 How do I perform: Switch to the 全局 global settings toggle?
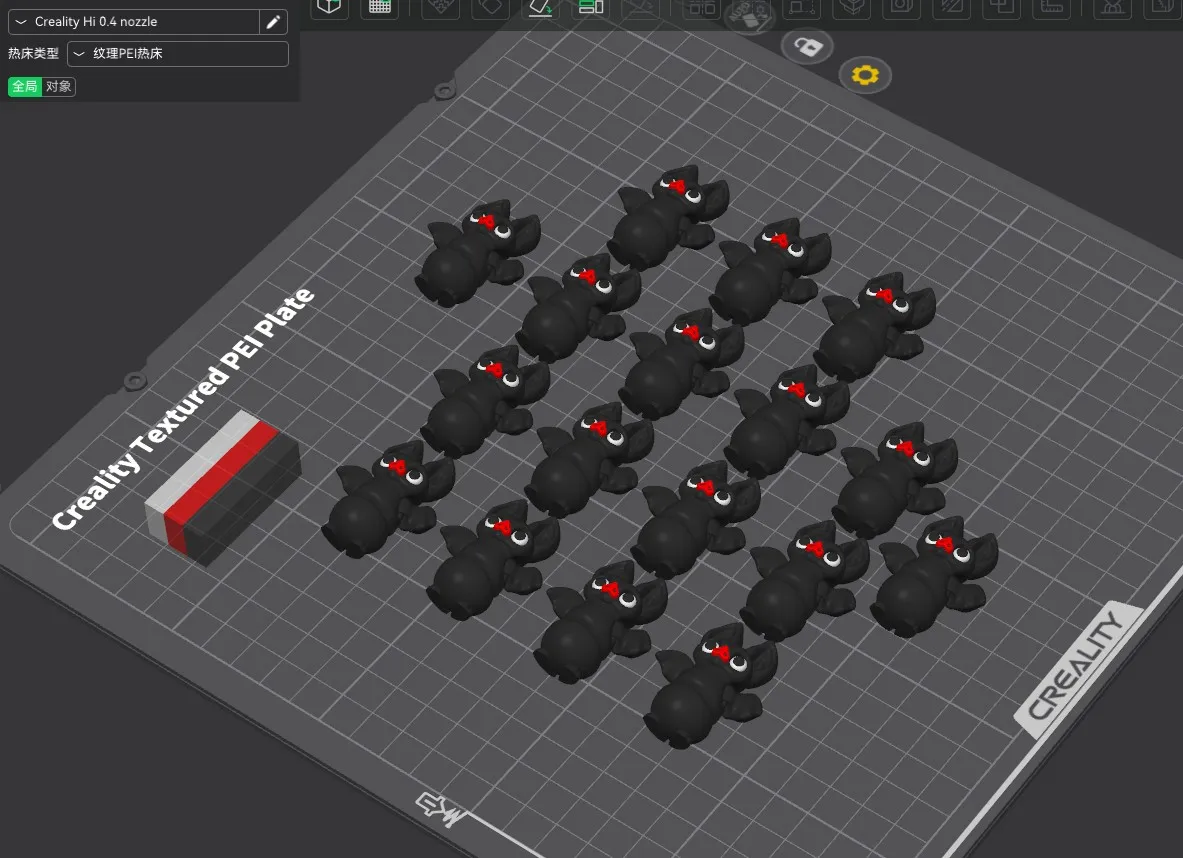tap(25, 87)
